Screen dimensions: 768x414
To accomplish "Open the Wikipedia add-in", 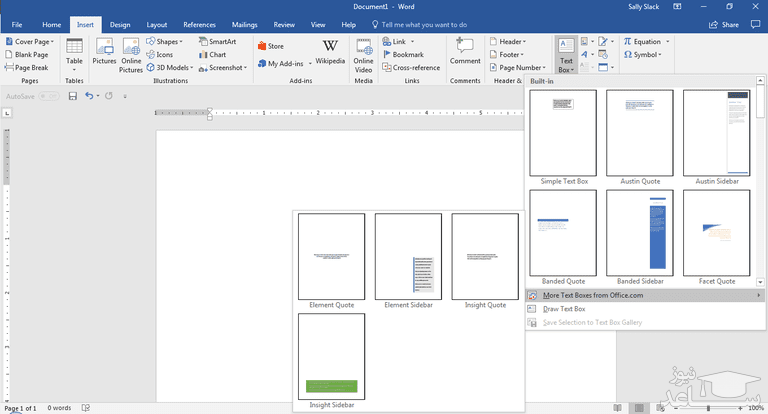I will coord(331,52).
